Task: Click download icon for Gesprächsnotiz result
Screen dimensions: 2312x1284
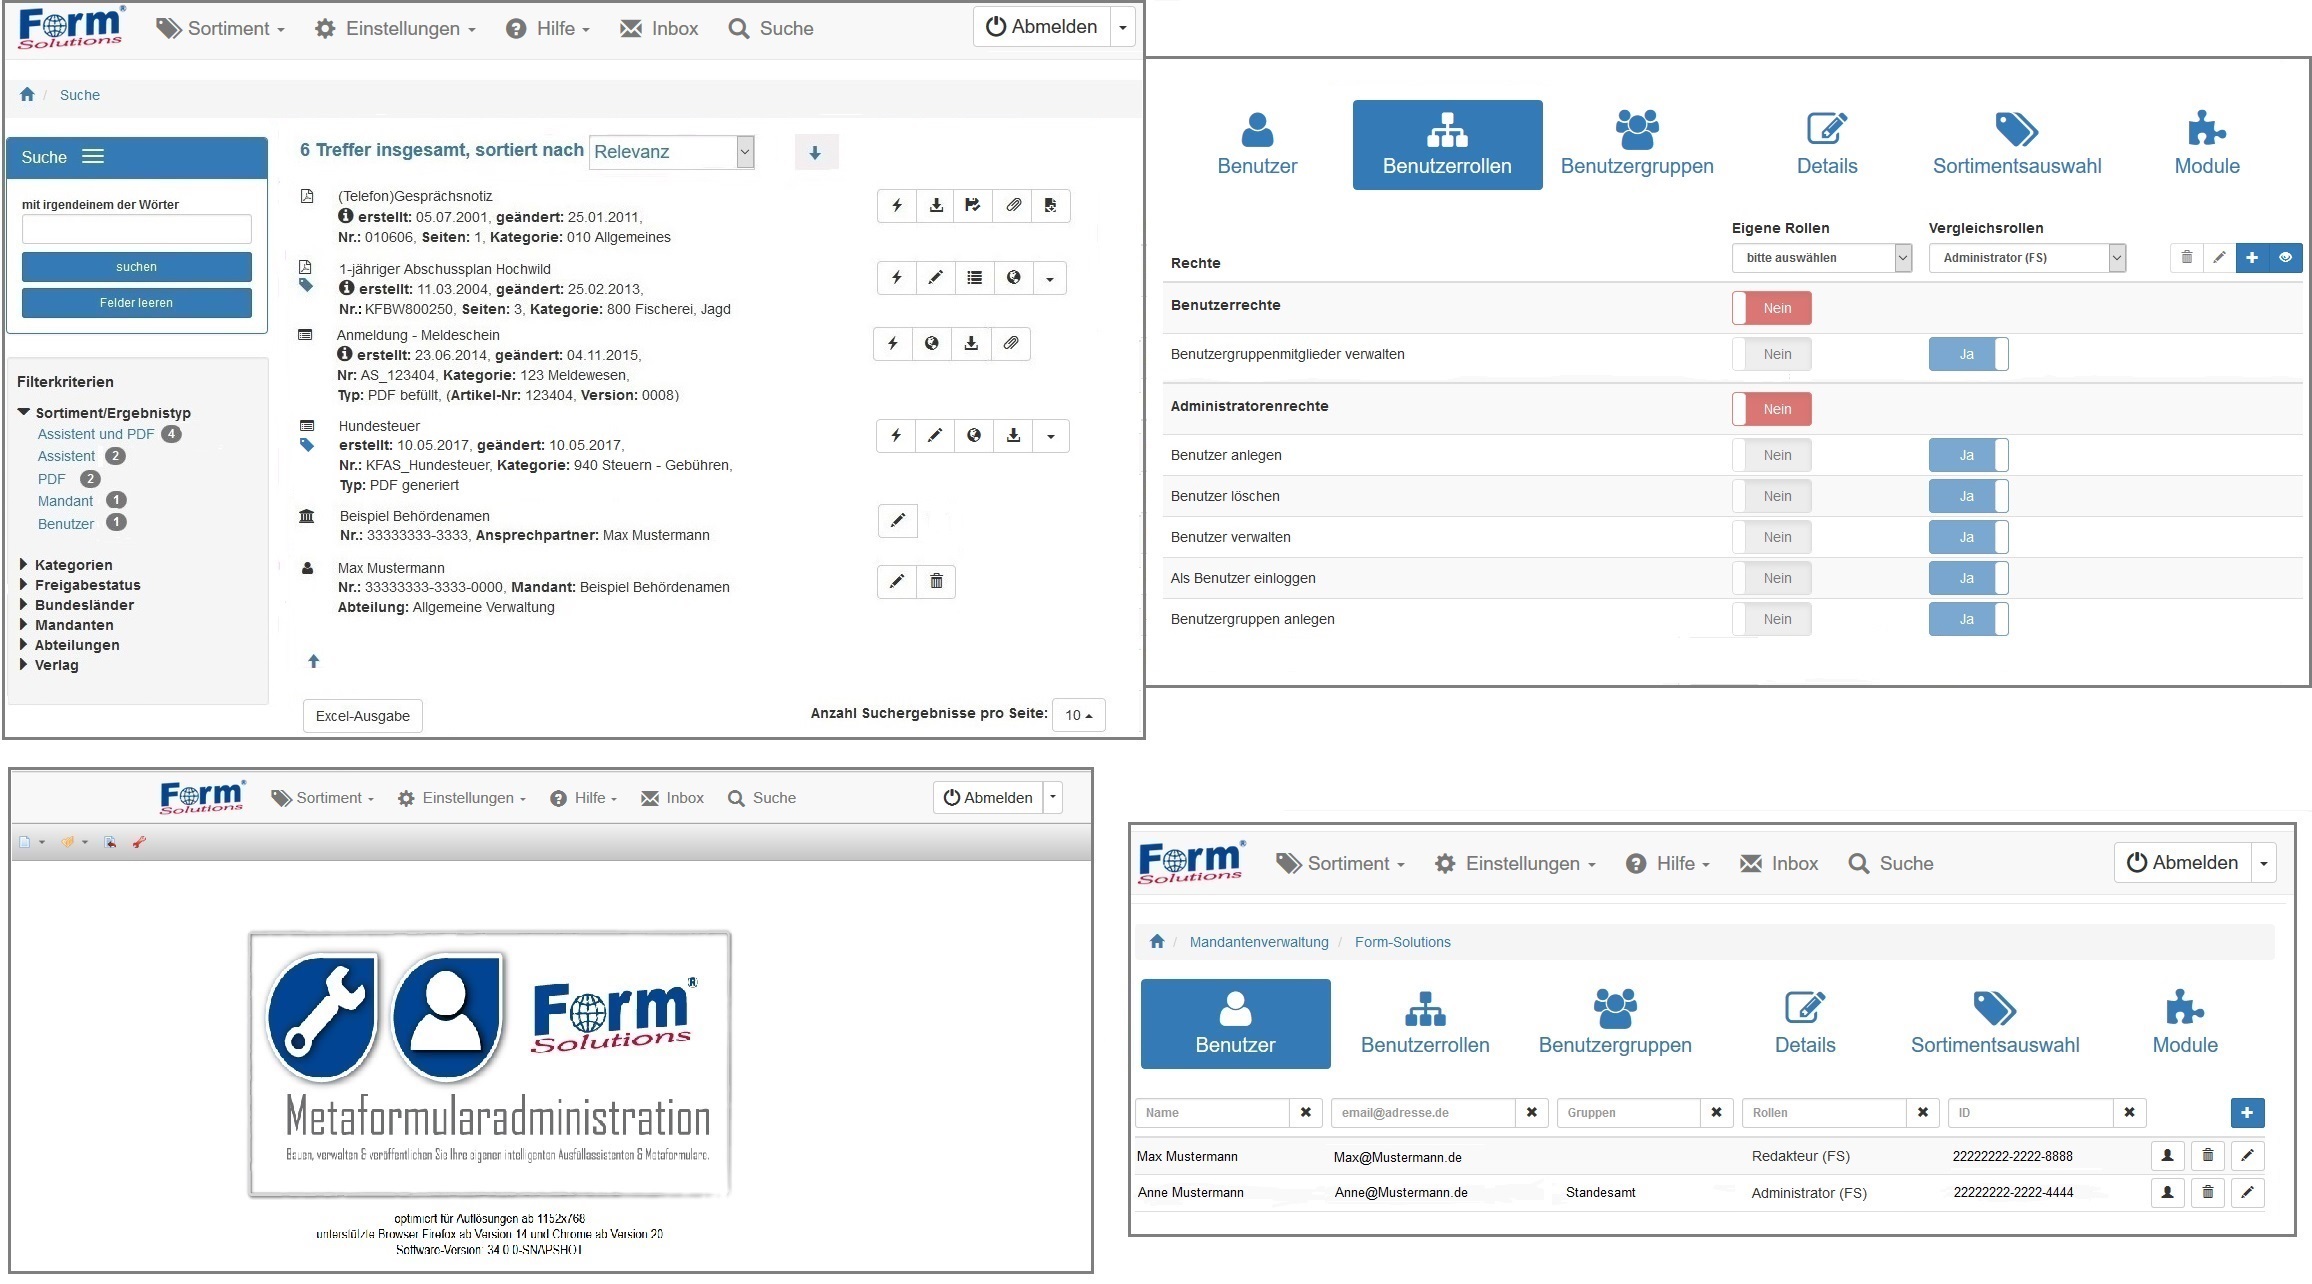Action: pyautogui.click(x=936, y=205)
